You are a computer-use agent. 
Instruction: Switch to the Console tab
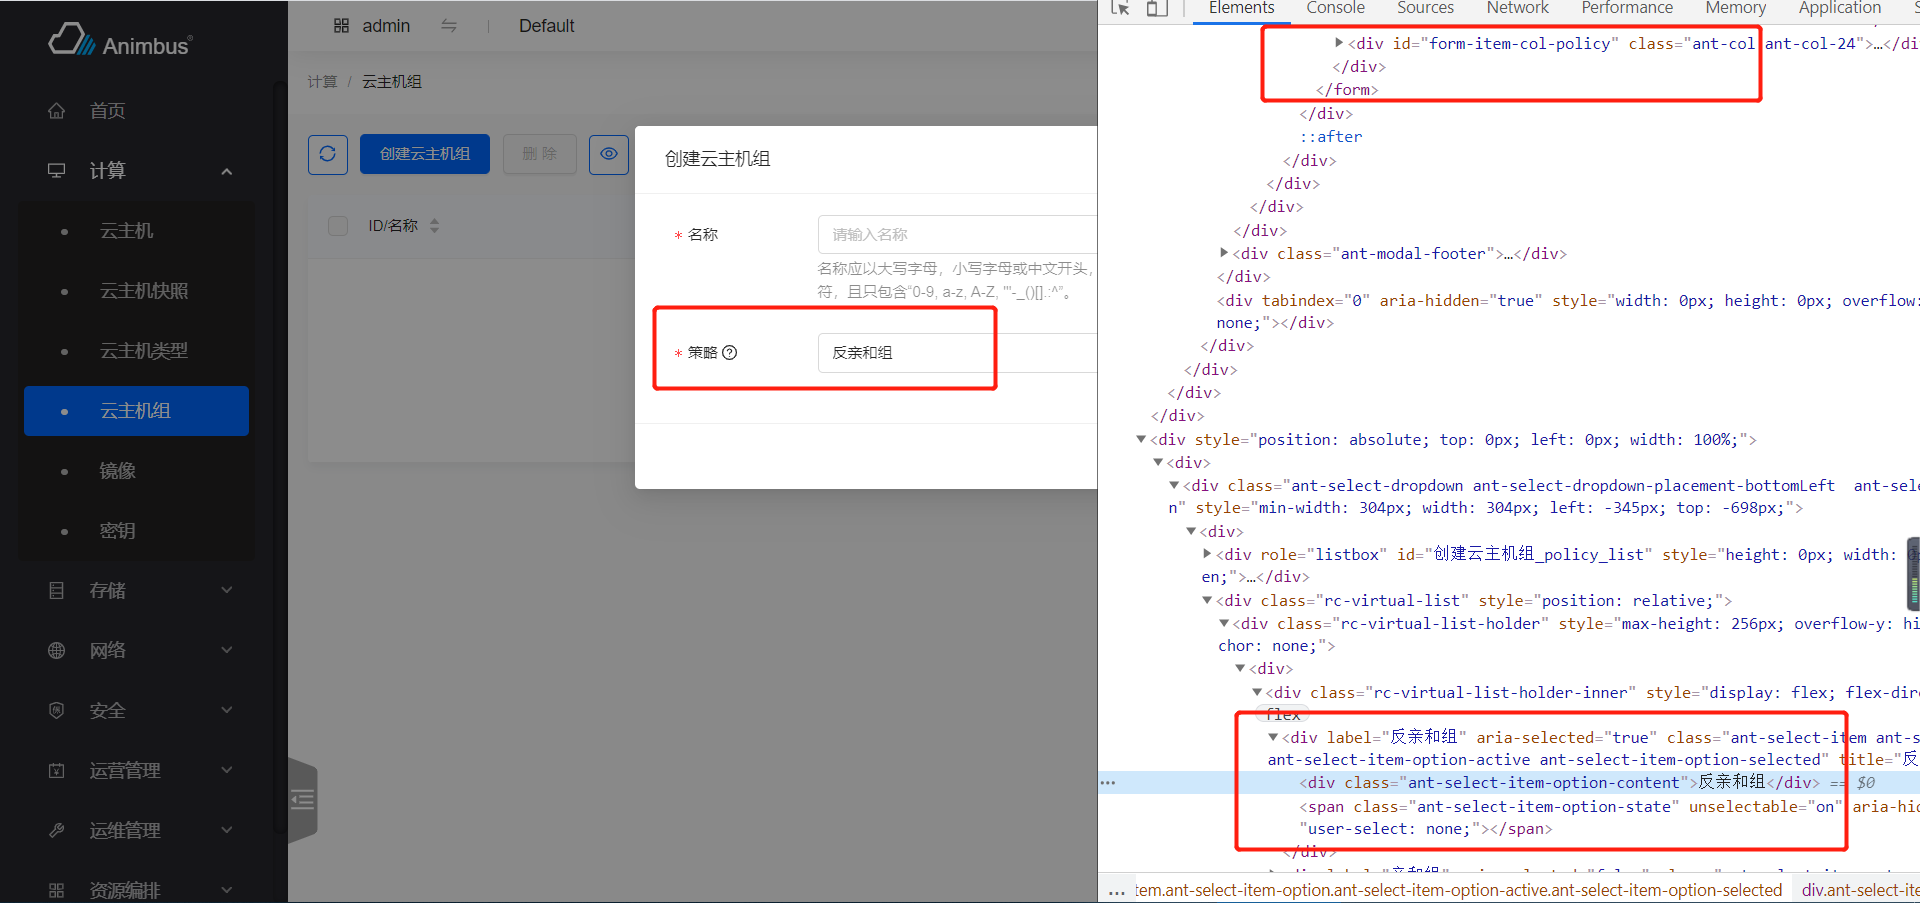1335,8
